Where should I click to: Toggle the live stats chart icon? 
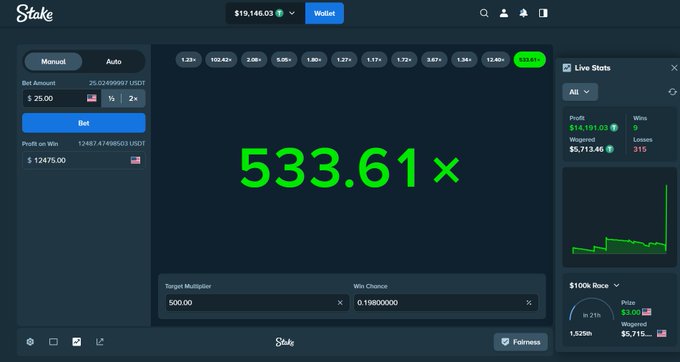[x=77, y=342]
